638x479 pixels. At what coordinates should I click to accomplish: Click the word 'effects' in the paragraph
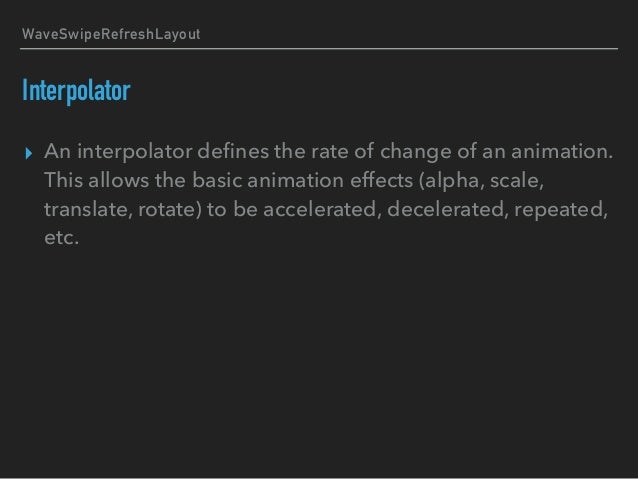point(381,180)
